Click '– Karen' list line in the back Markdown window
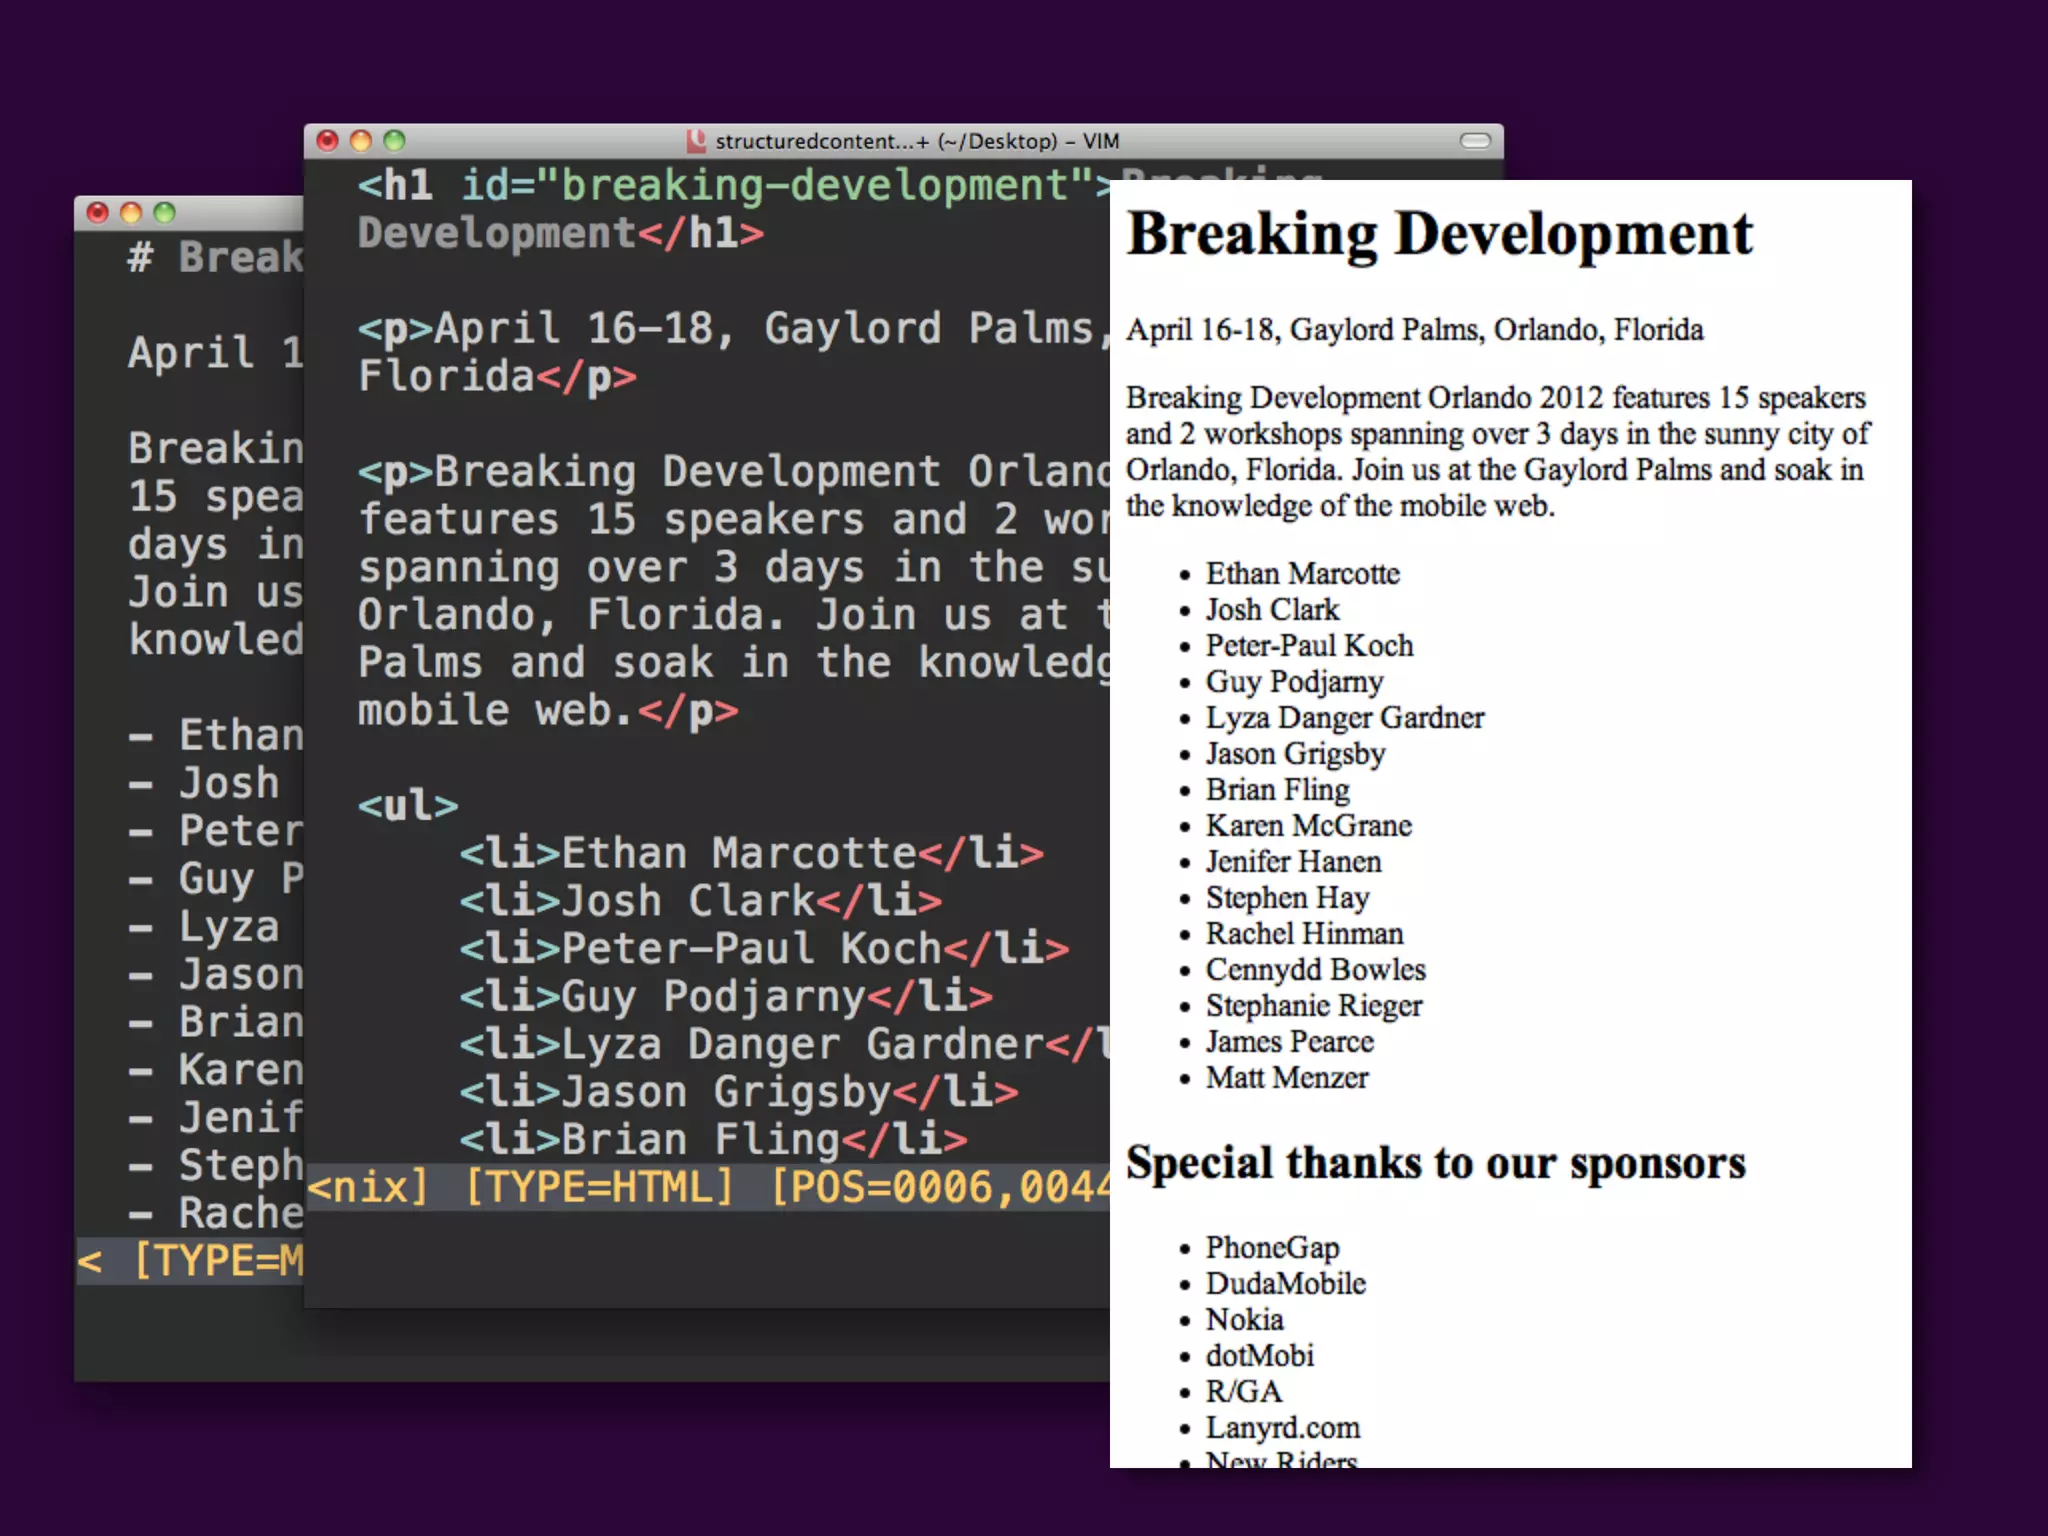The height and width of the screenshot is (1536, 2048). point(215,1071)
